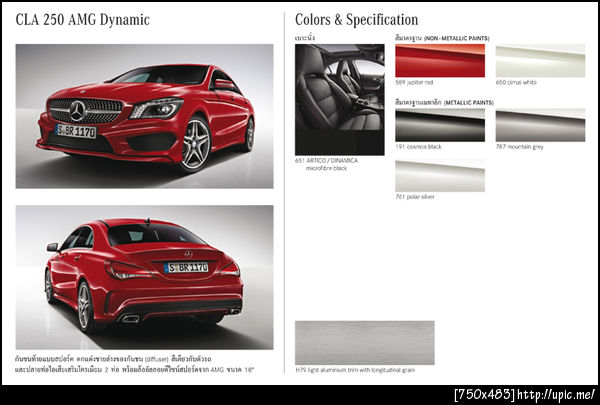Click the '651 ARTICO / DINAMICA' caption
Viewport: 600px width, 405px height.
click(326, 161)
